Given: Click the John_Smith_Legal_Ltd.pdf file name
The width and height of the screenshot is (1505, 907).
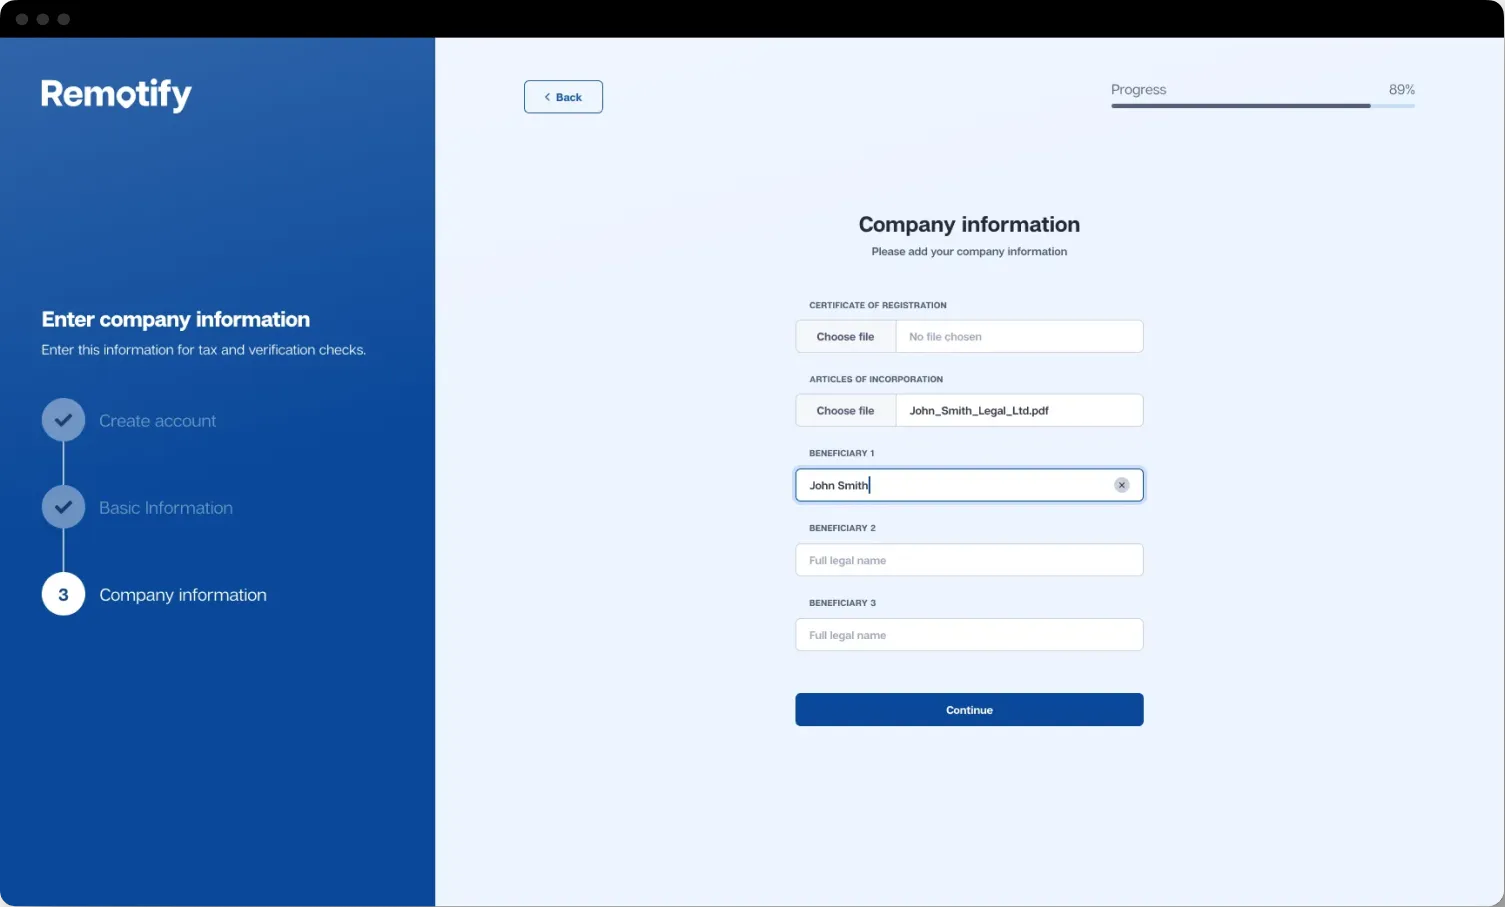Looking at the screenshot, I should [x=979, y=411].
